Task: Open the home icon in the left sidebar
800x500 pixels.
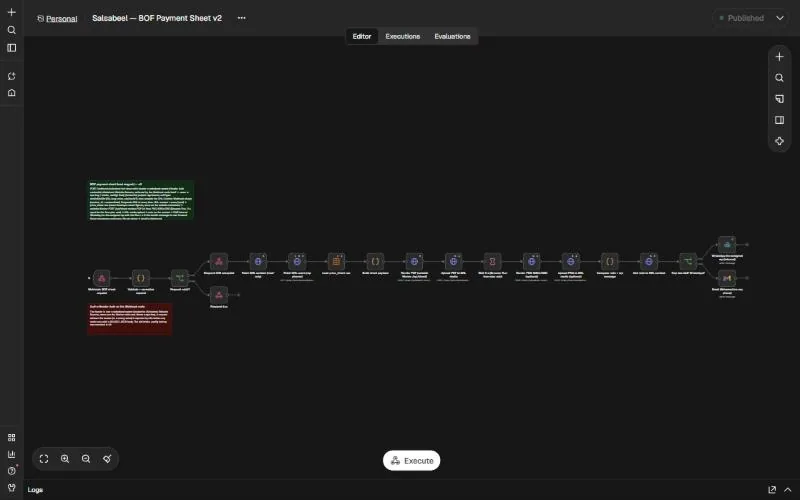Action: [12, 93]
